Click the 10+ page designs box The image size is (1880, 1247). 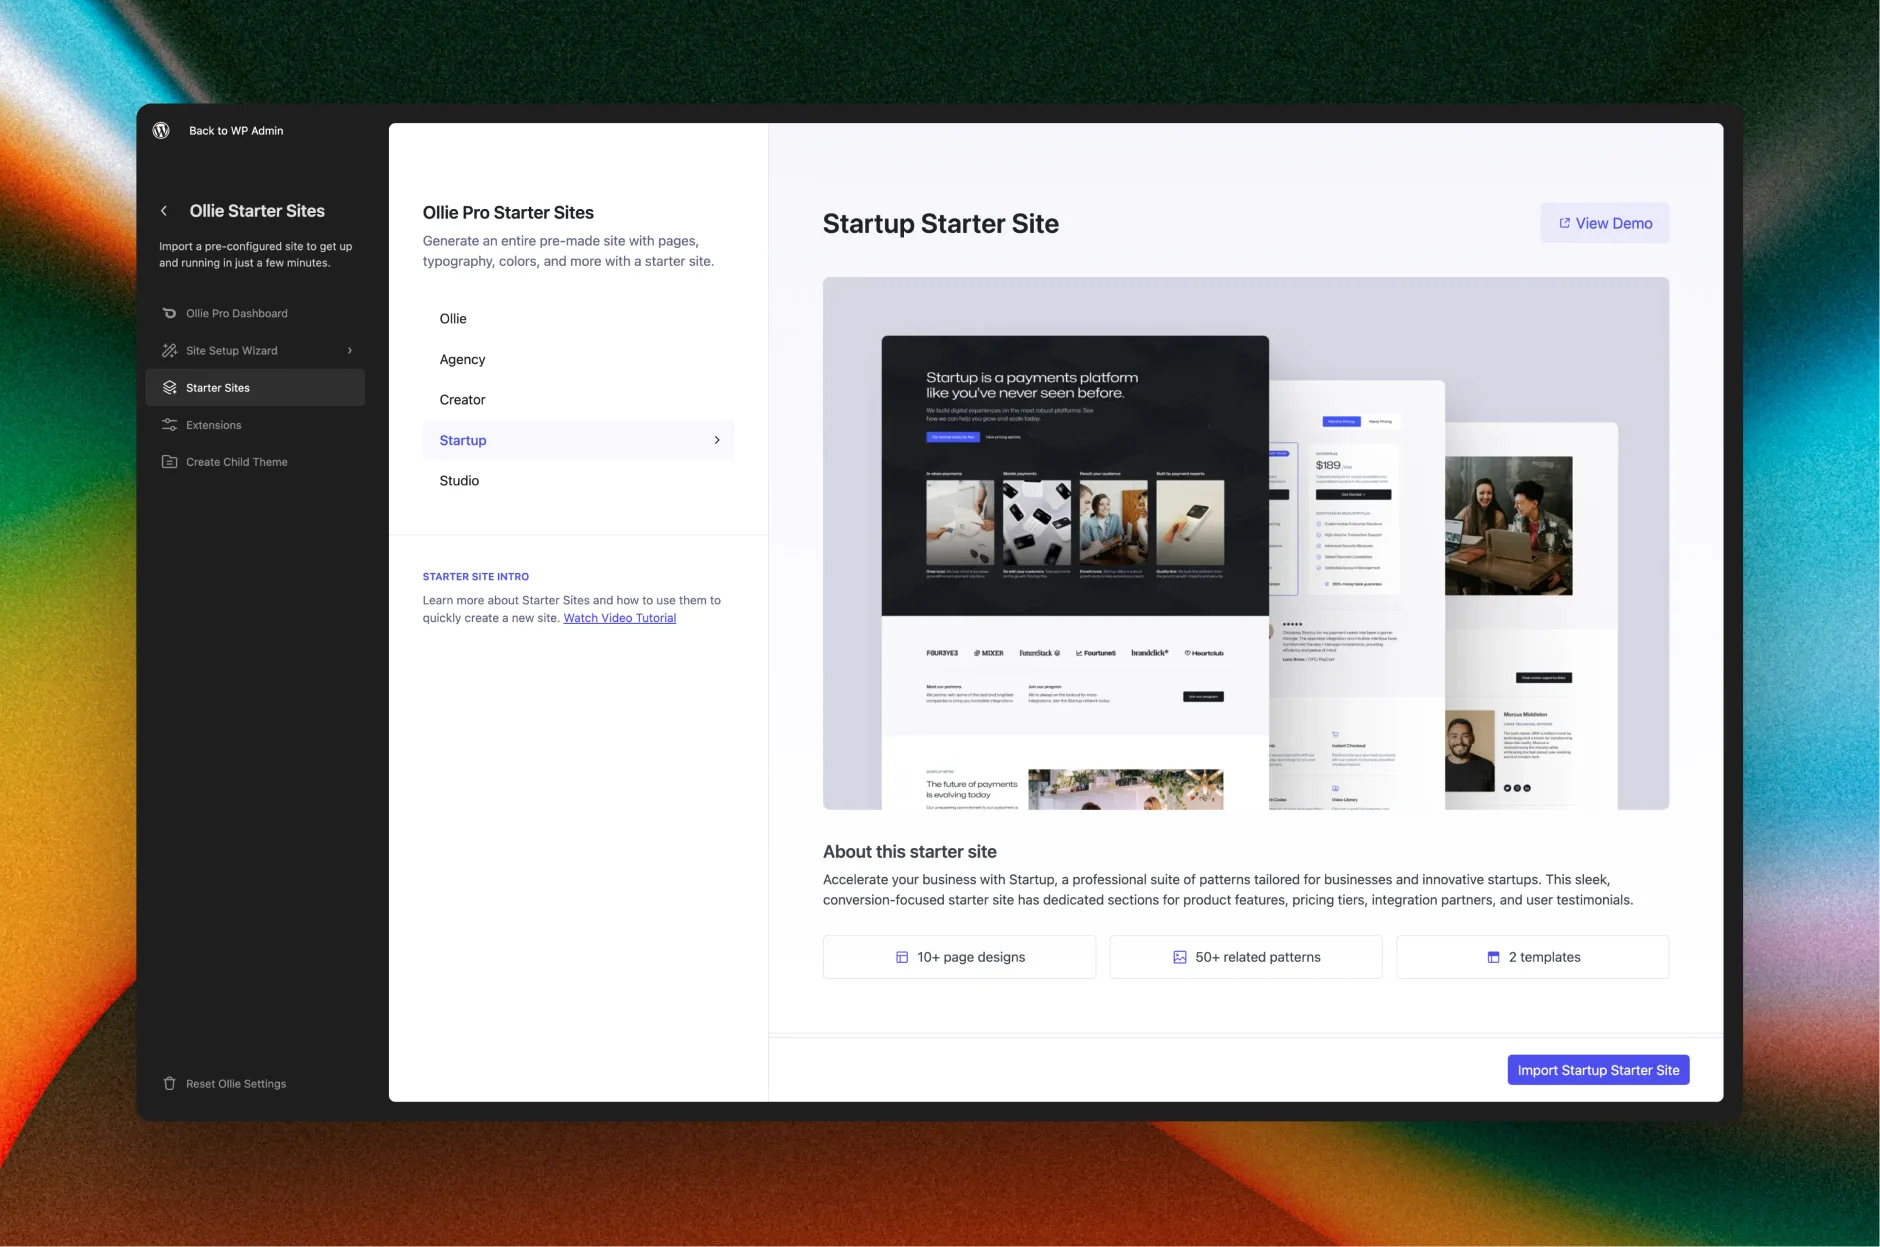pyautogui.click(x=959, y=957)
